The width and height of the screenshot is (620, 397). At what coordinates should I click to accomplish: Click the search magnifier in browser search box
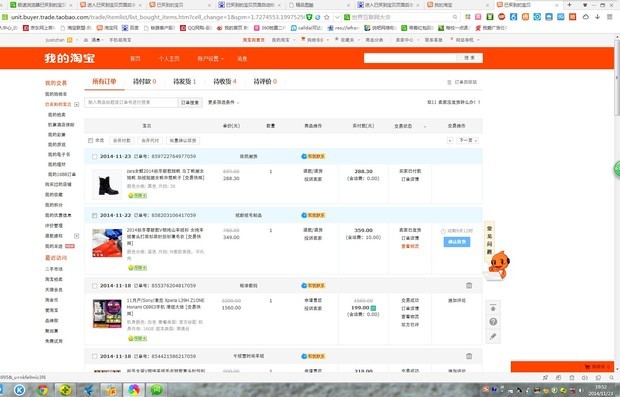455,17
